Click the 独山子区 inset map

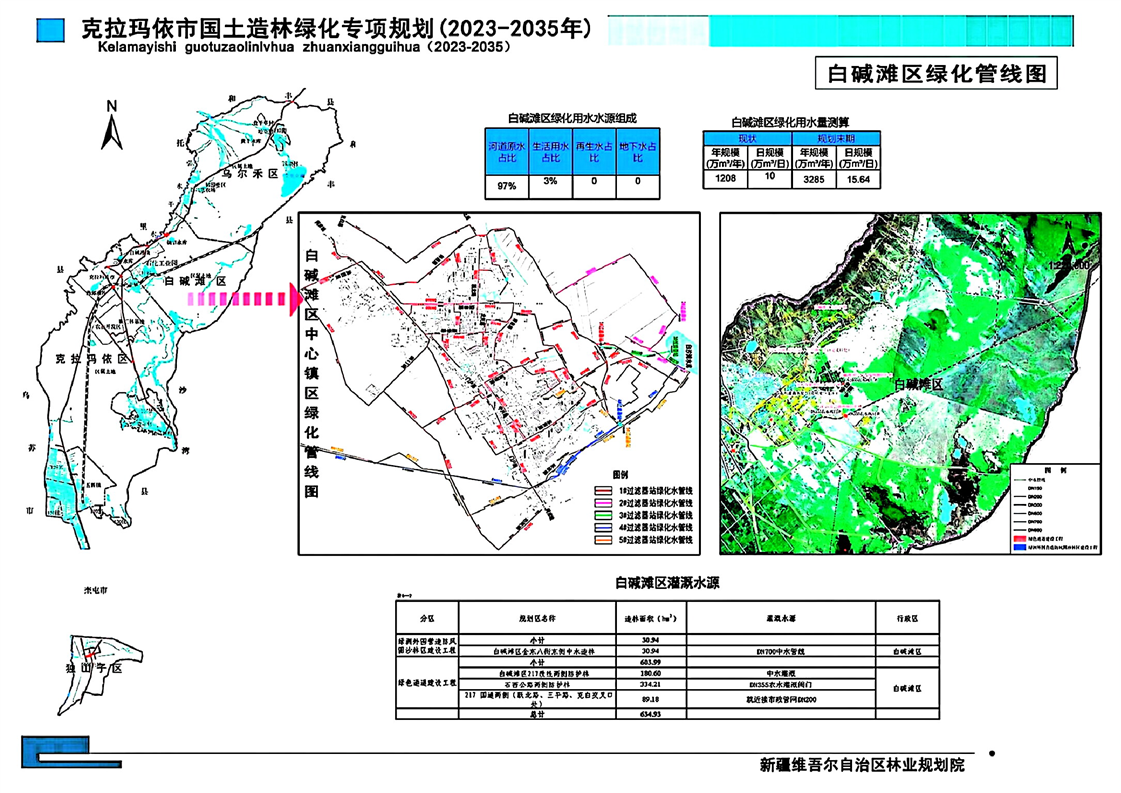click(100, 674)
